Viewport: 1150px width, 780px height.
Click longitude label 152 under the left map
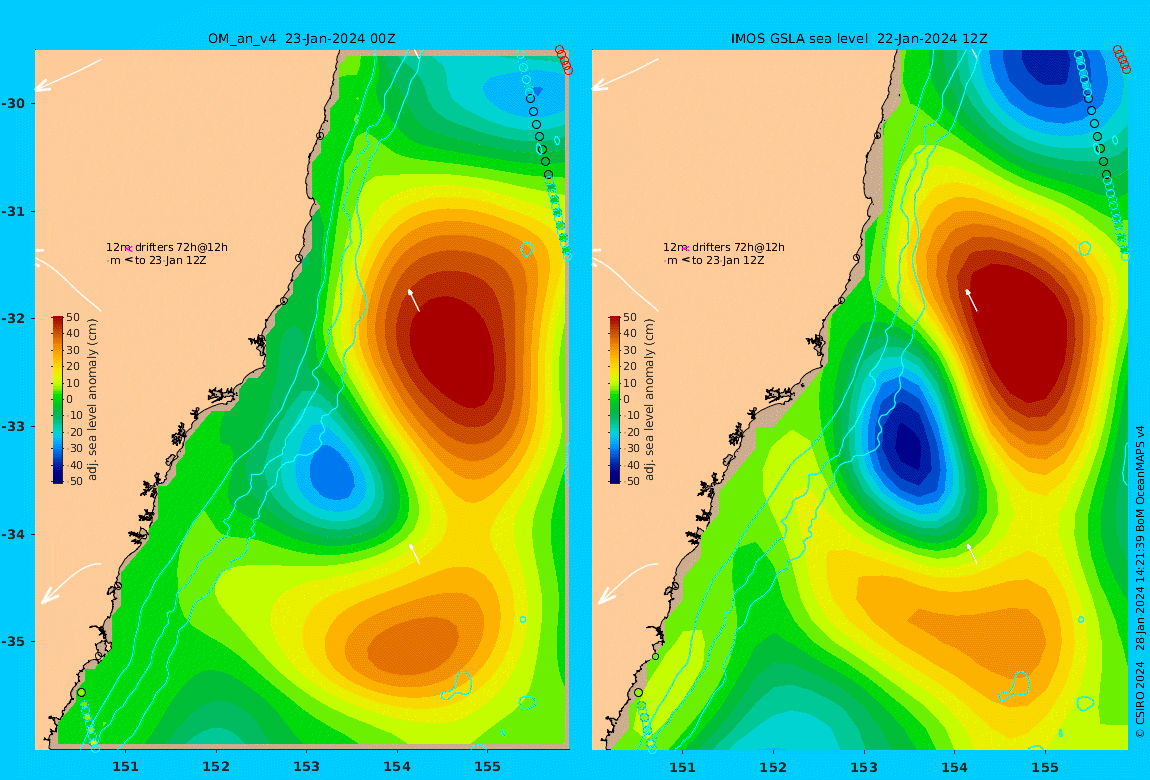pyautogui.click(x=216, y=767)
